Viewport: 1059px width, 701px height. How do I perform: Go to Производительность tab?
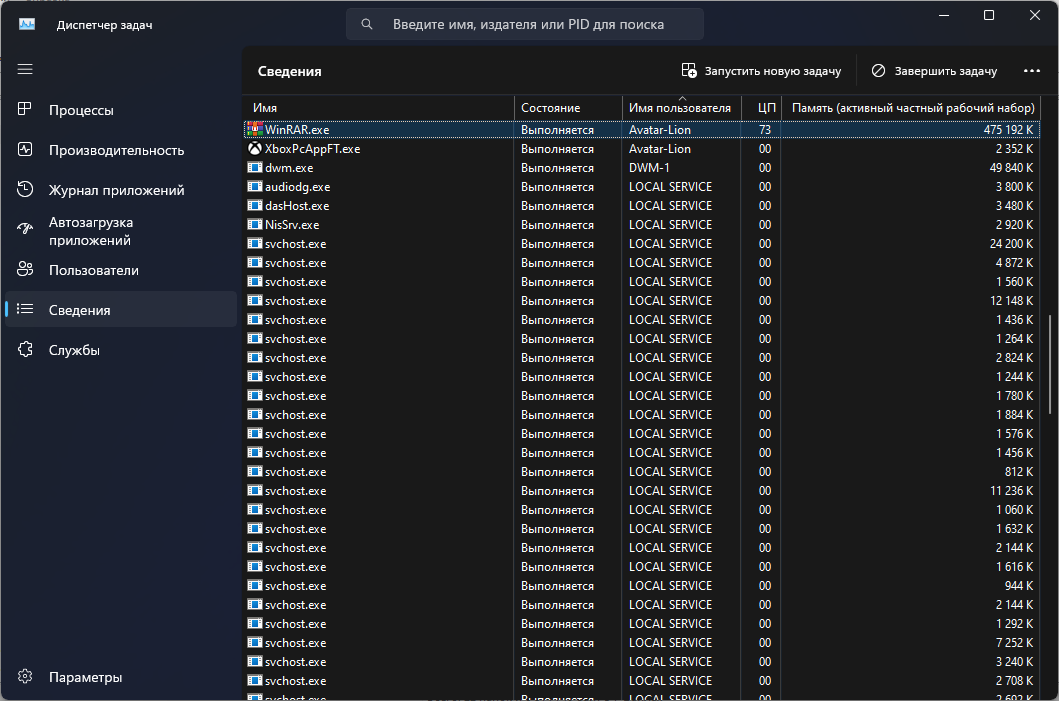click(121, 150)
